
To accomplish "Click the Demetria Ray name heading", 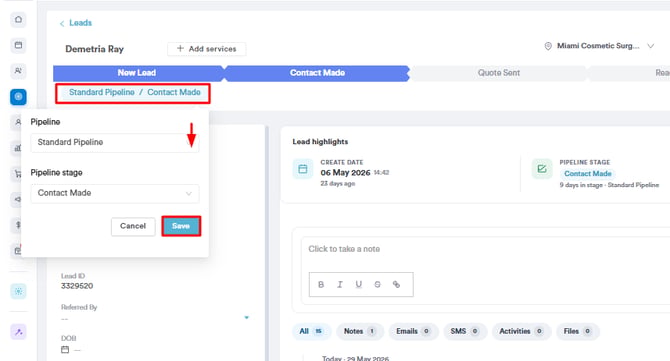I will (x=94, y=49).
